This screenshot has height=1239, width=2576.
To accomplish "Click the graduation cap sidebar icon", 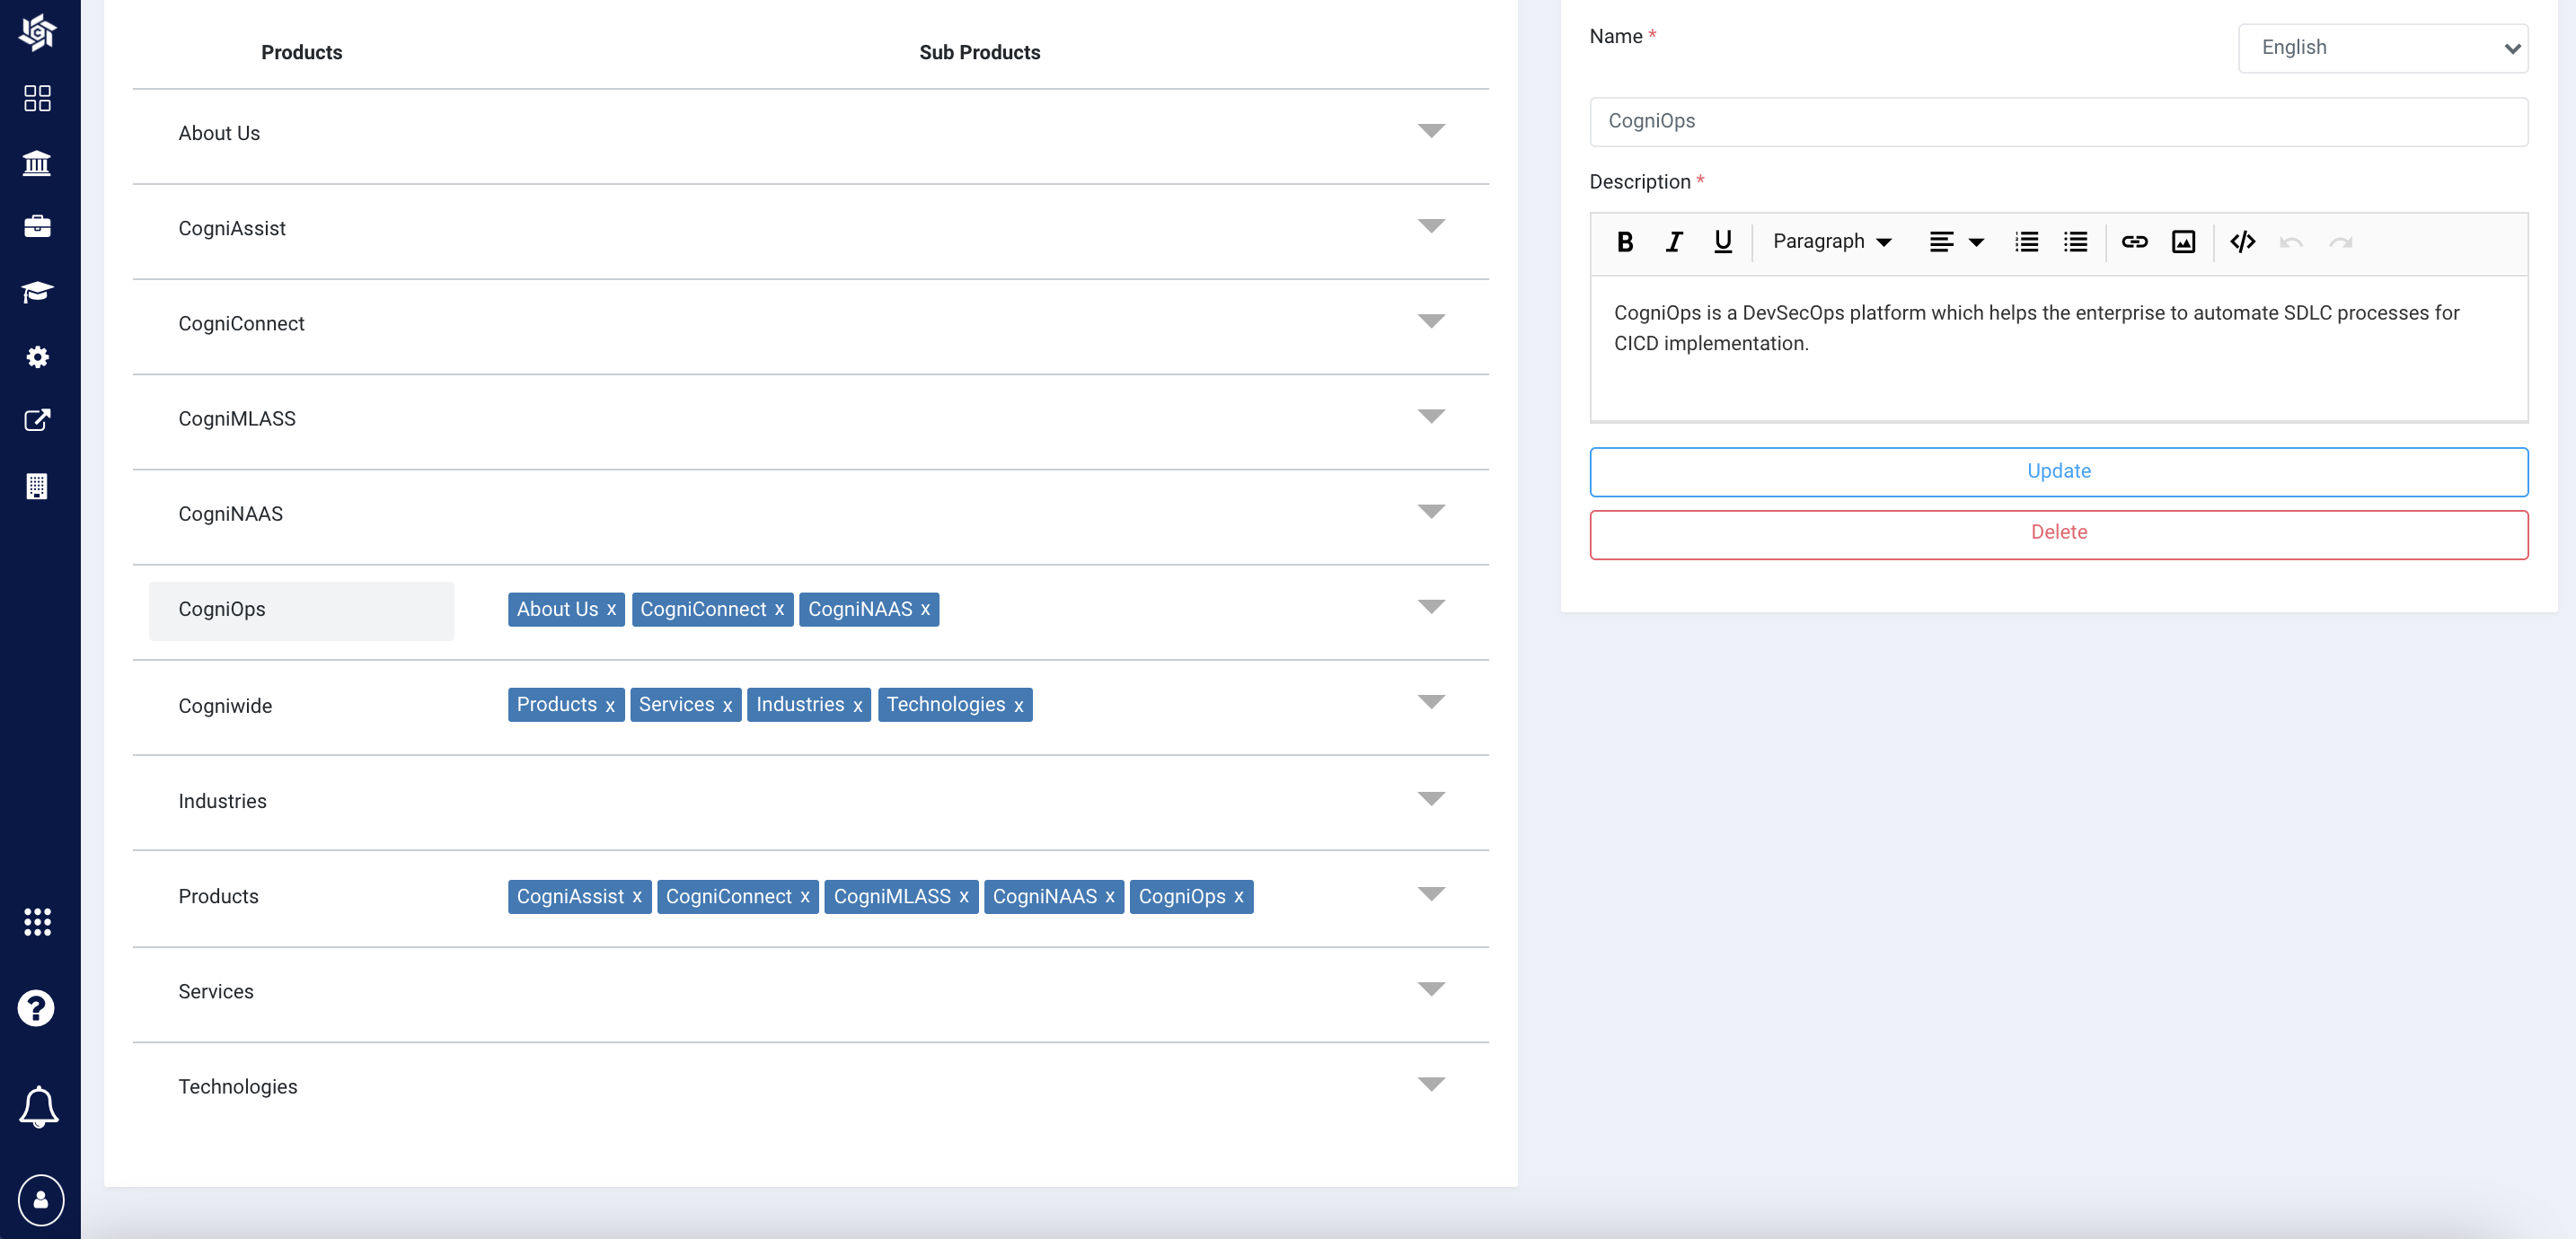I will (37, 291).
